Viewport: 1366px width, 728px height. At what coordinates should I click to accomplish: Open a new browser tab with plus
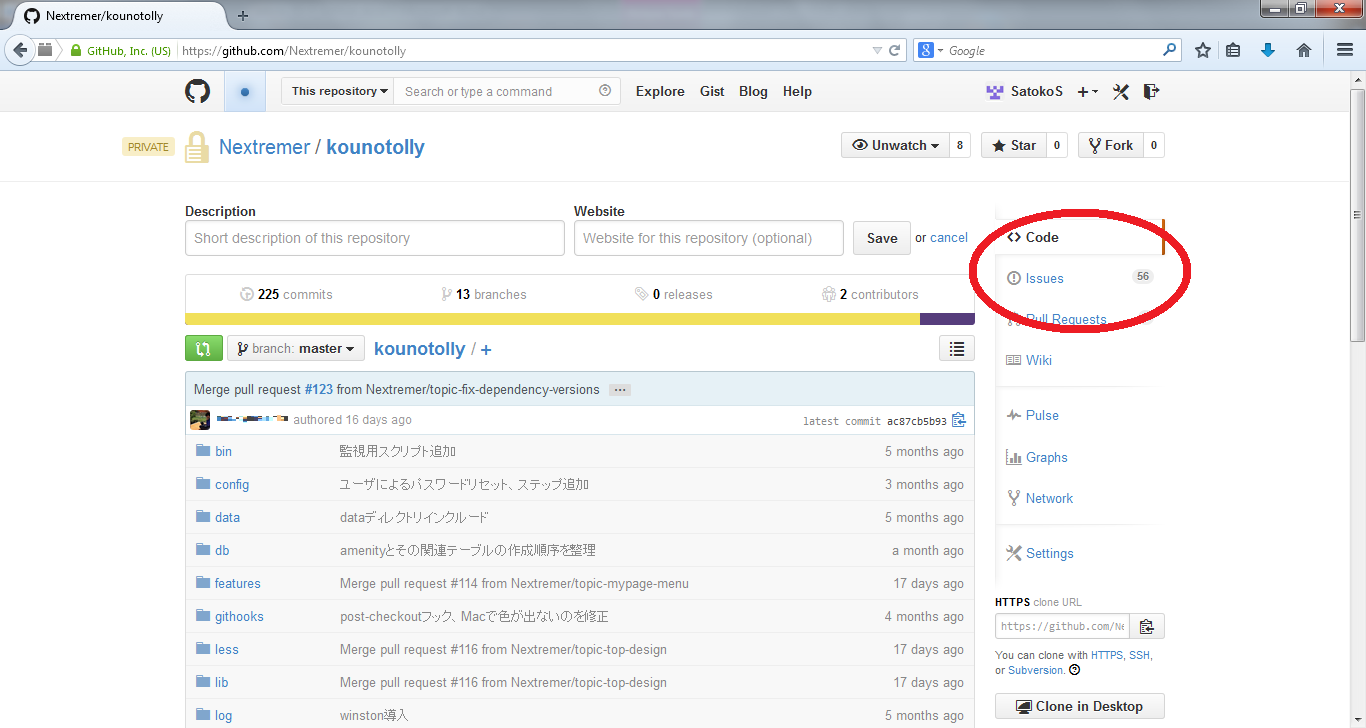point(243,16)
